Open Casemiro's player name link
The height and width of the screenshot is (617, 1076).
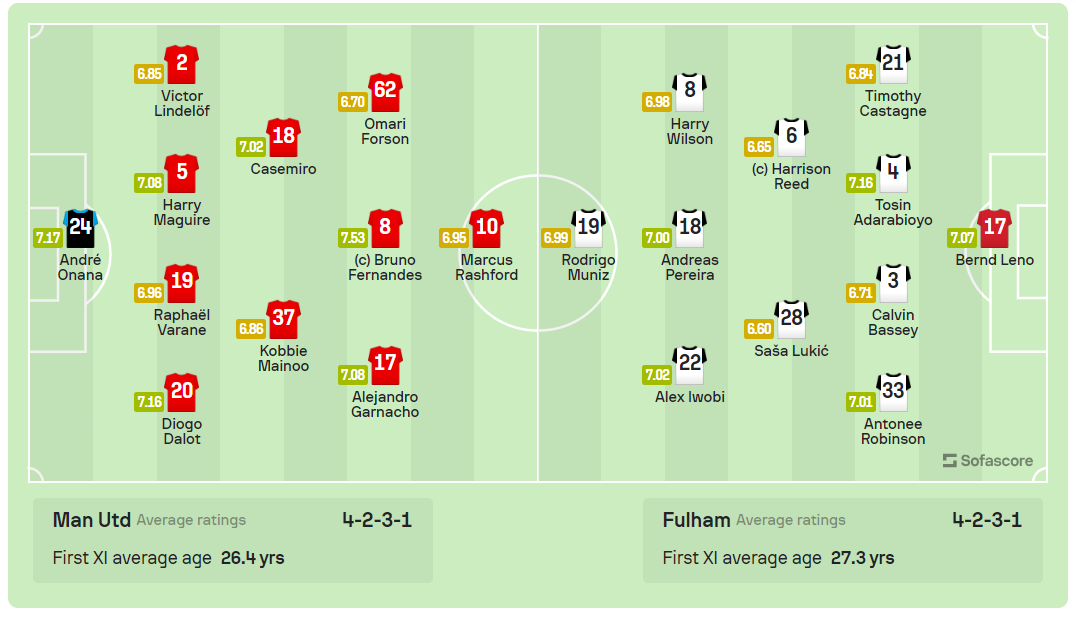point(283,169)
